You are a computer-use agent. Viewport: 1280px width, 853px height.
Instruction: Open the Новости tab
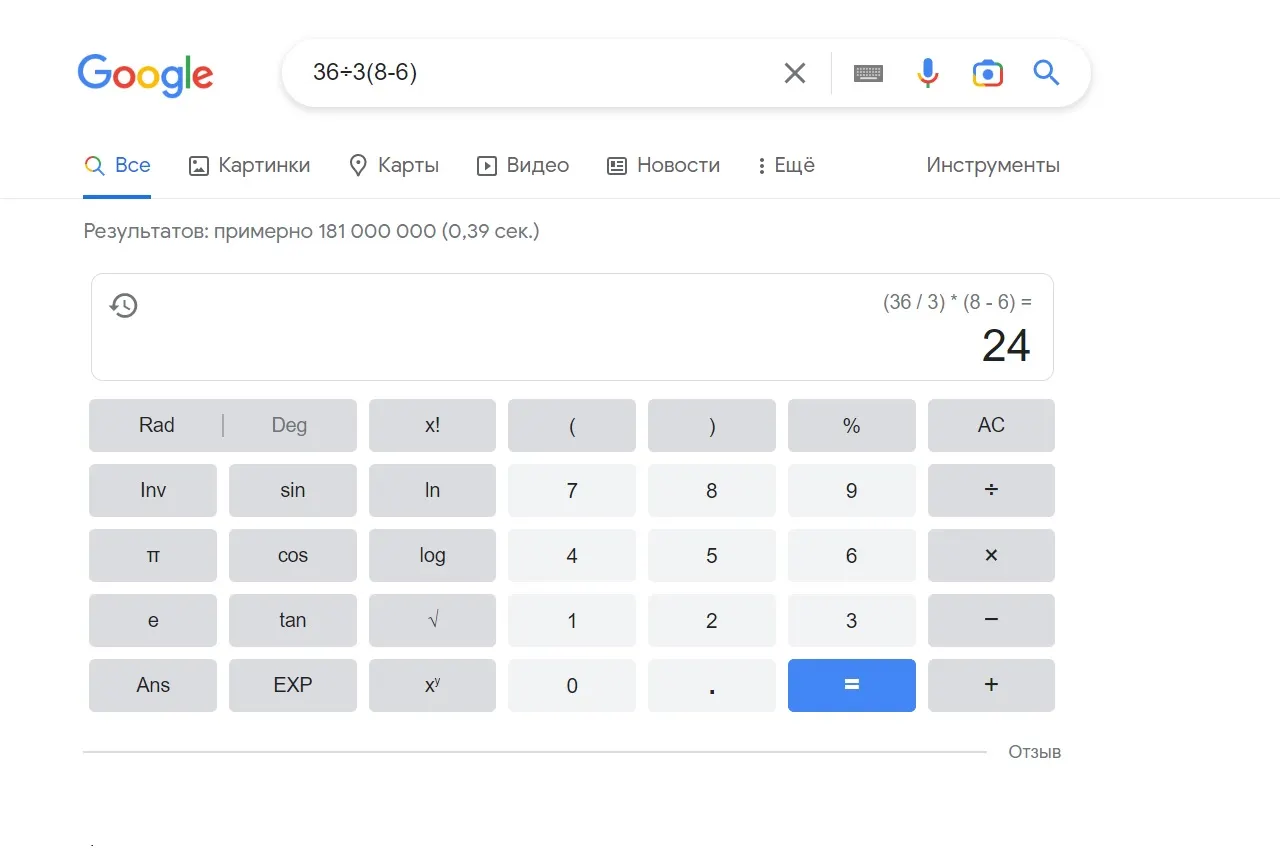point(664,166)
